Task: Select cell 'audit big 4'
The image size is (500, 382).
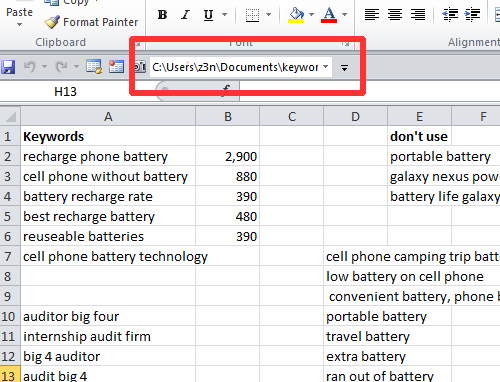Action: coord(108,375)
